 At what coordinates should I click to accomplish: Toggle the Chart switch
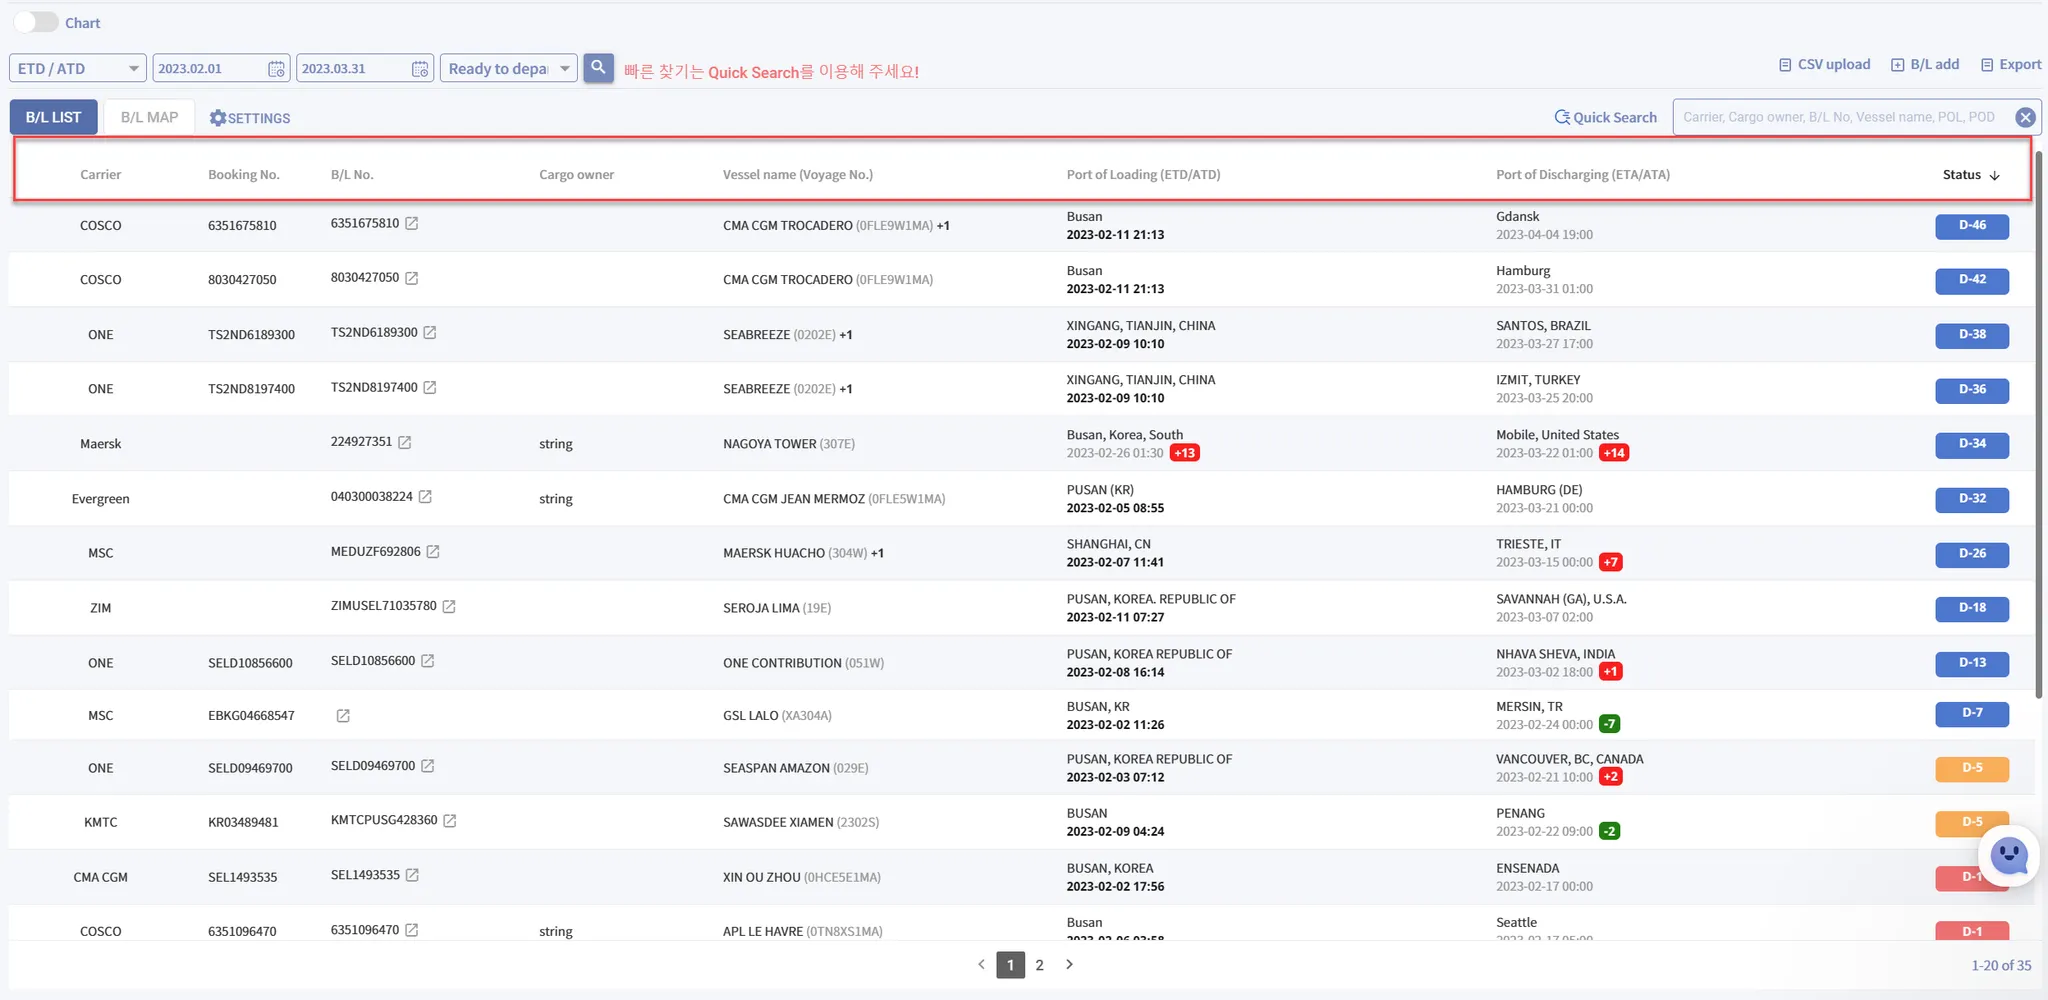coord(36,22)
